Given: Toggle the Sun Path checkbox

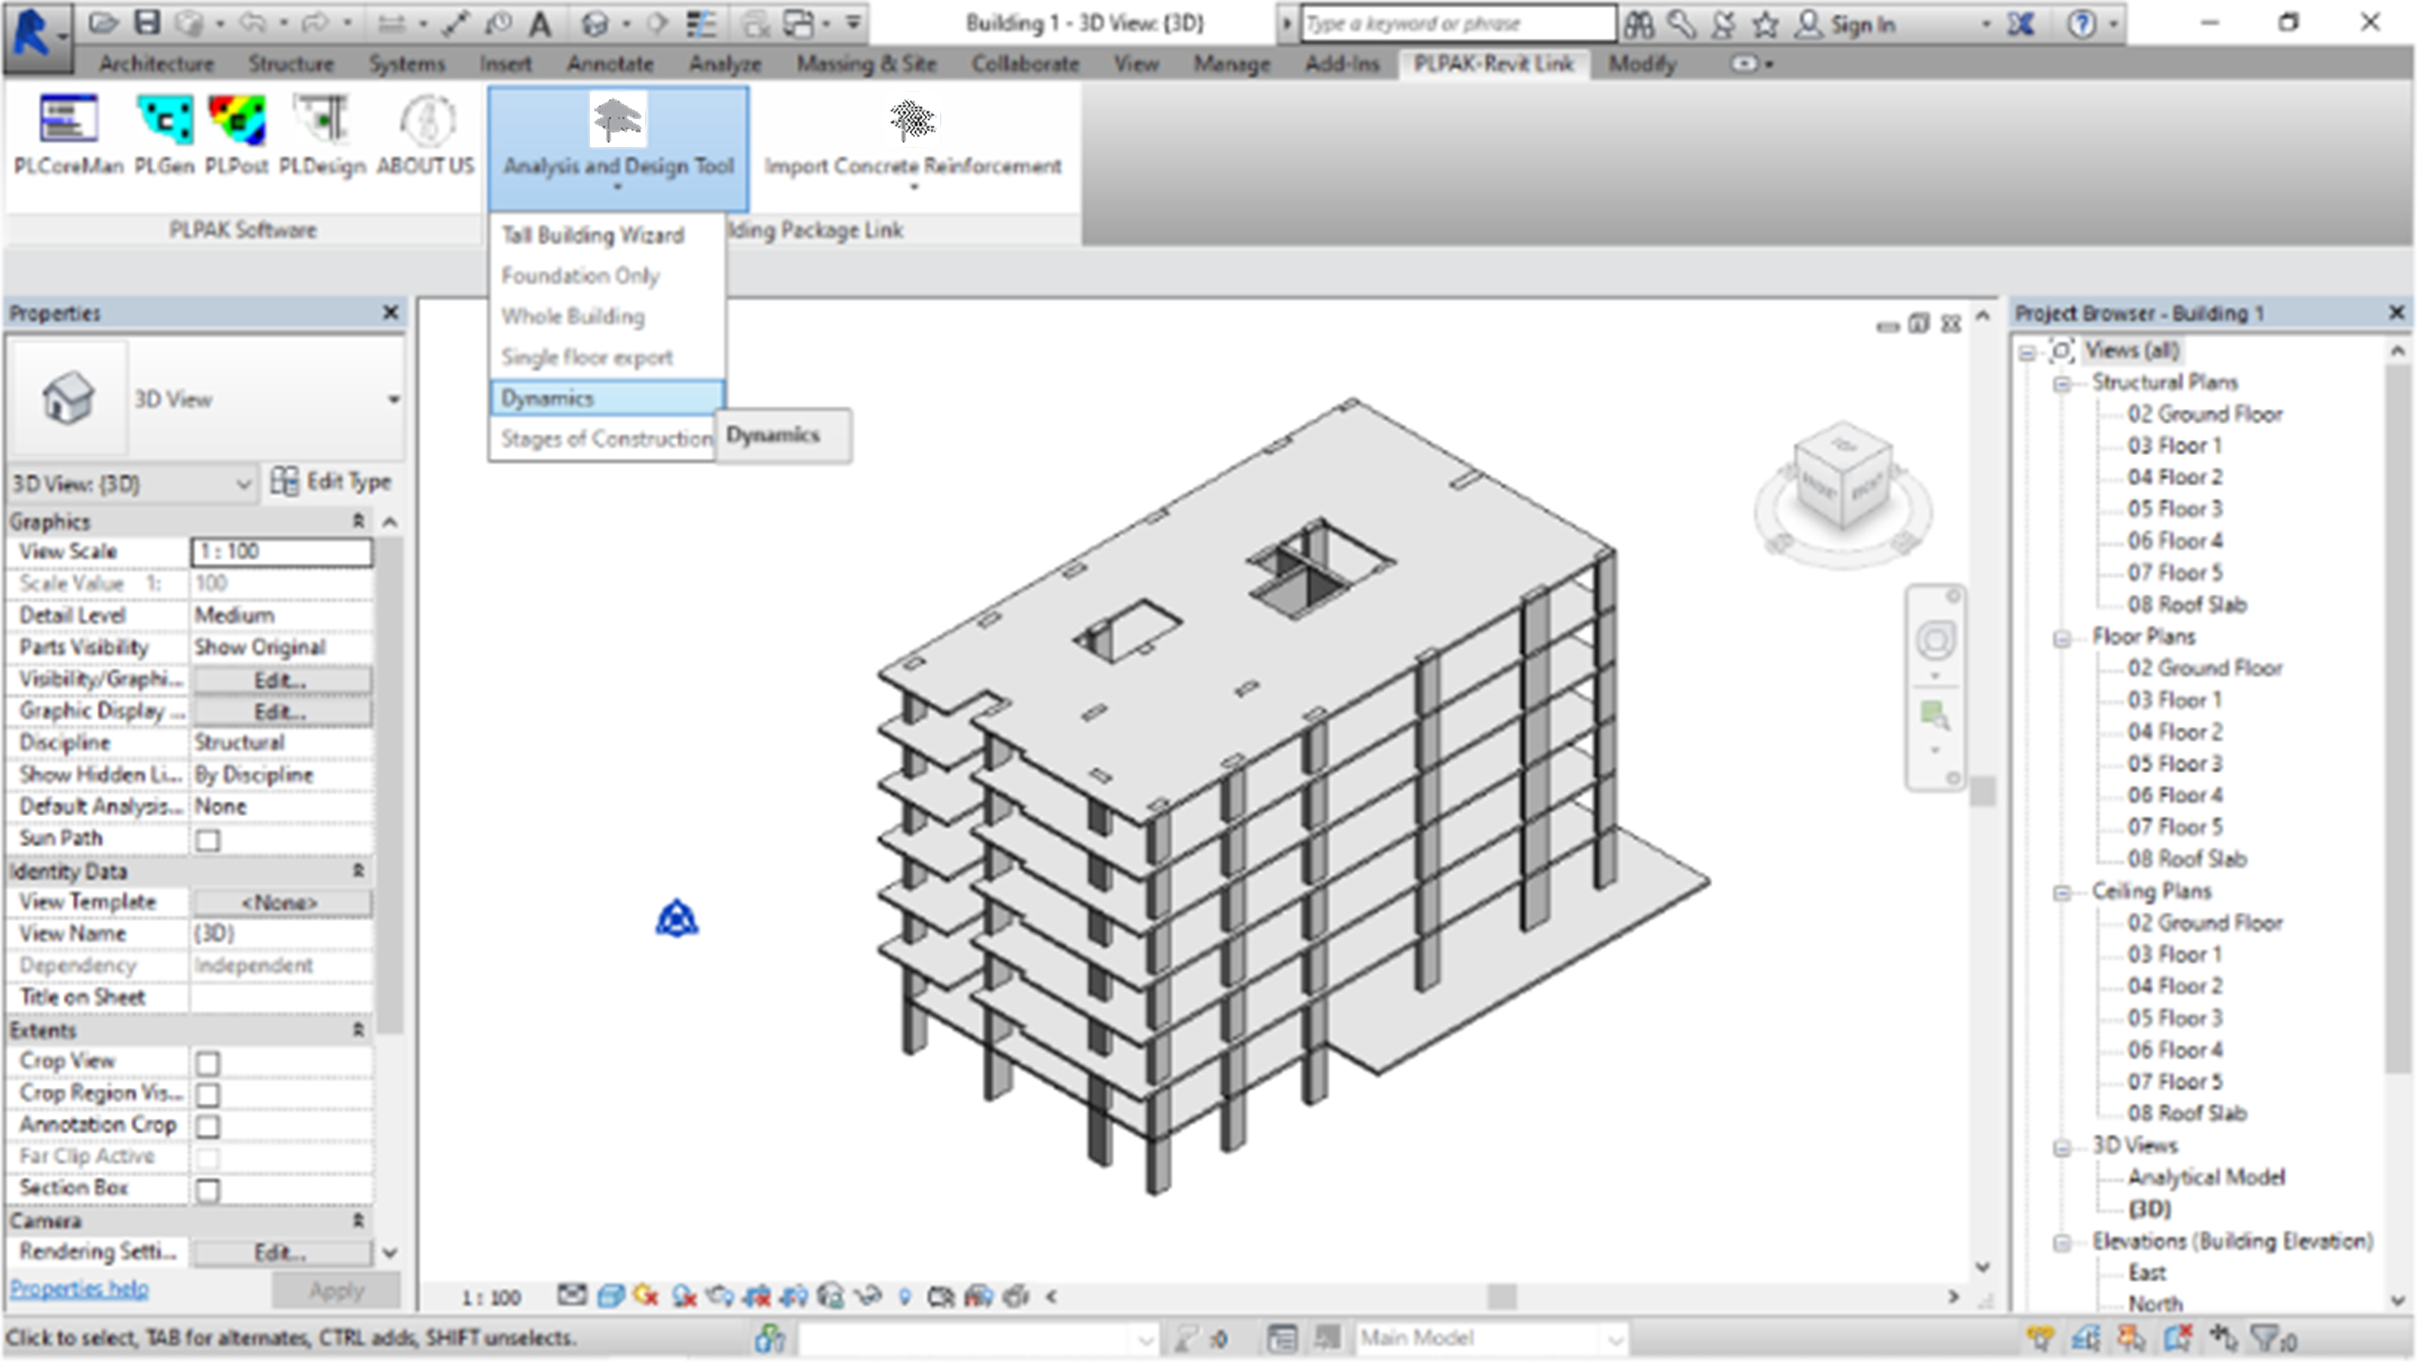Looking at the screenshot, I should tap(208, 840).
